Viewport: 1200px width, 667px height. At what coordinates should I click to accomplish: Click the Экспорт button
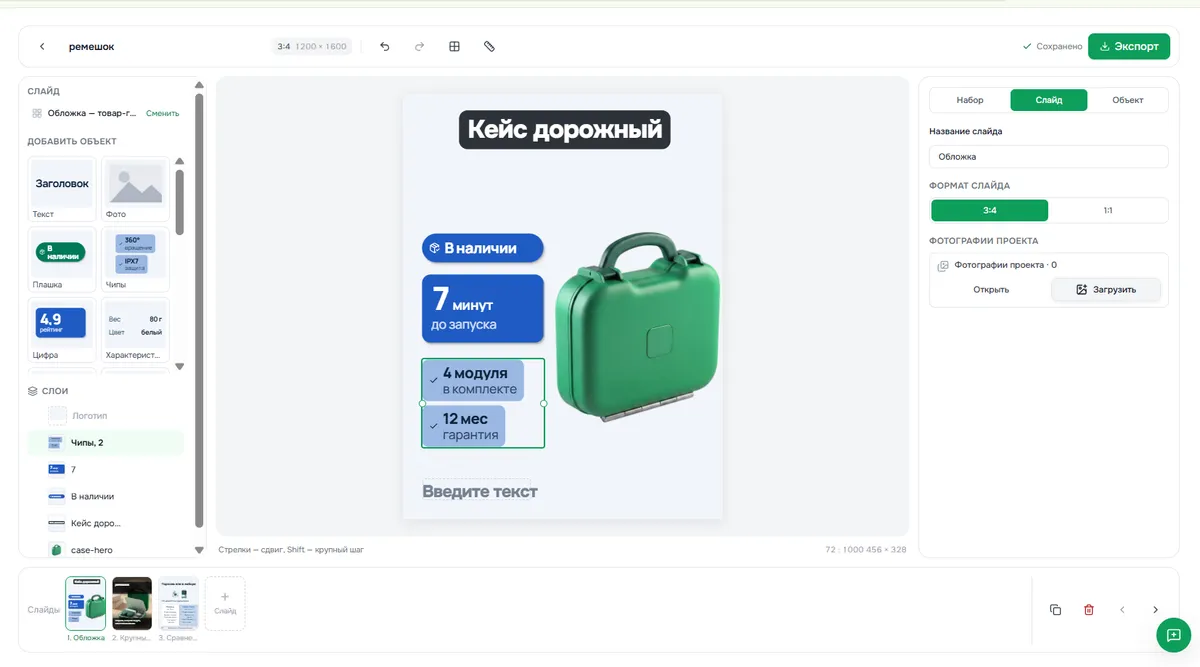[1128, 46]
